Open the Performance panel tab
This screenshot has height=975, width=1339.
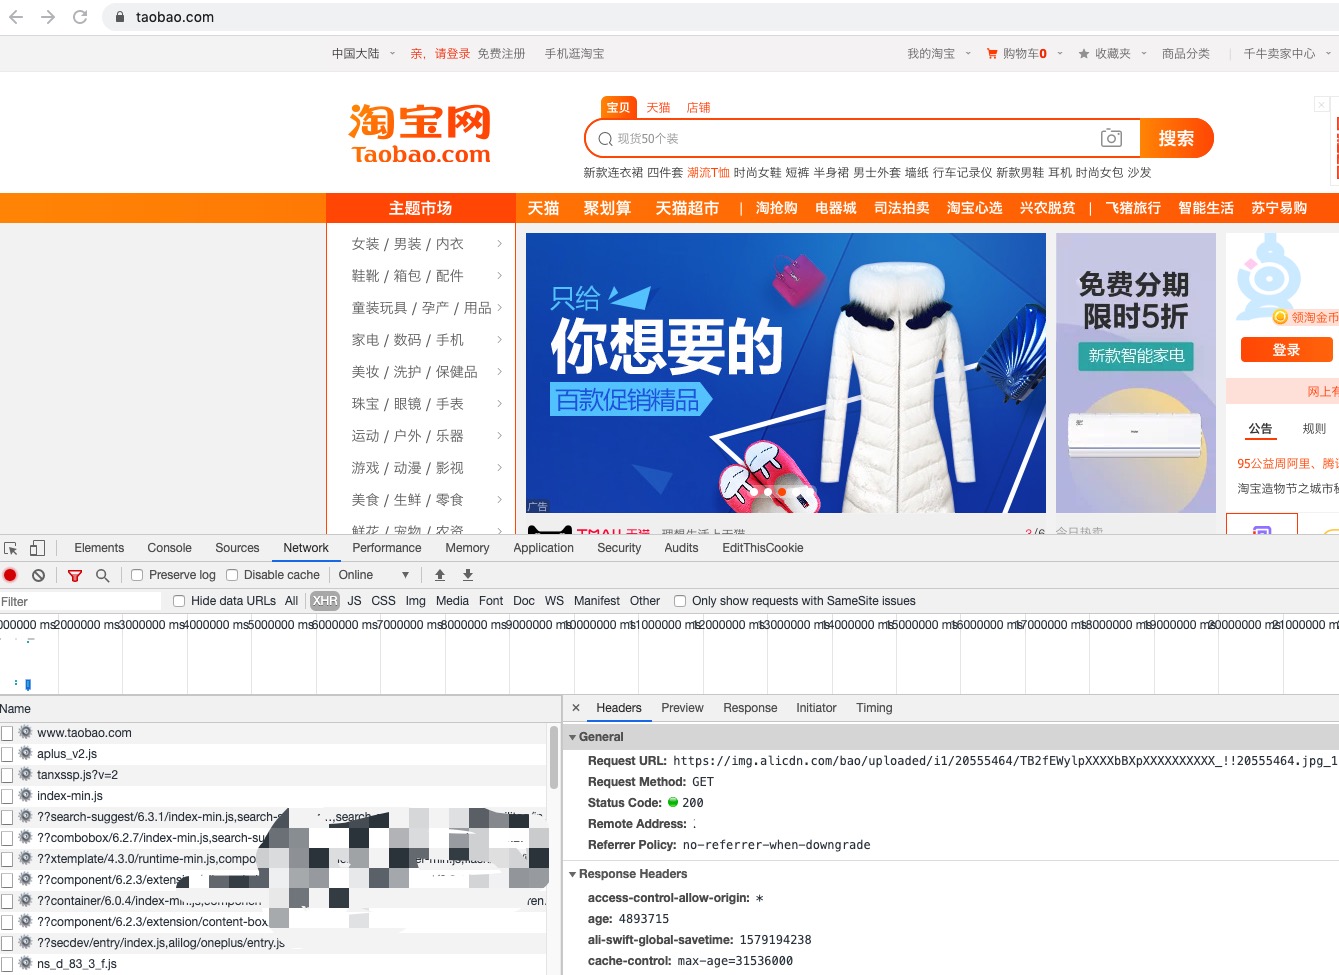click(387, 548)
